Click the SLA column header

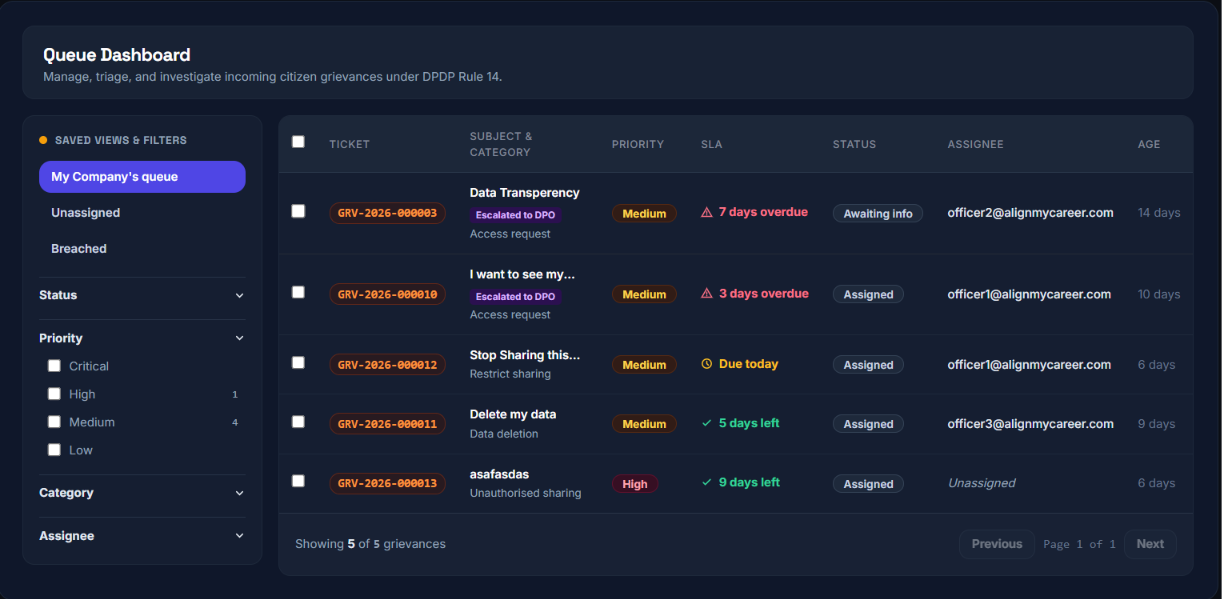711,144
